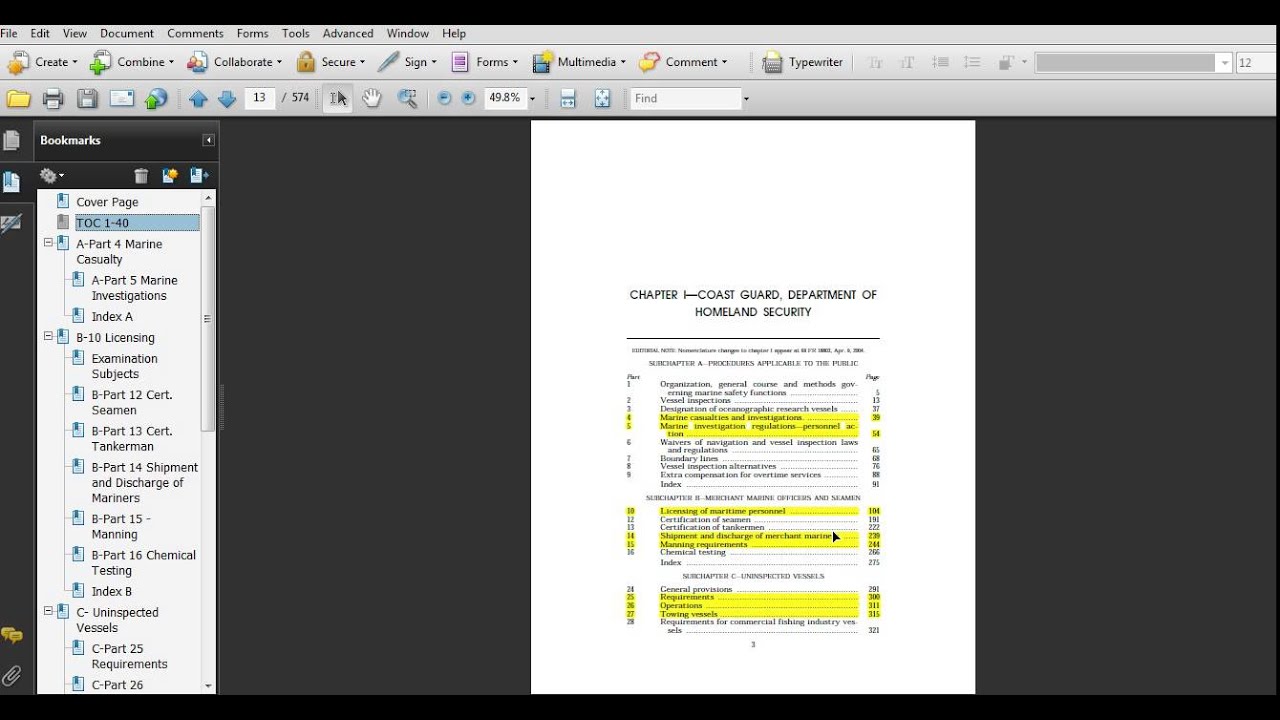The width and height of the screenshot is (1280, 720).
Task: Open the Pages panel icon in the sidebar
Action: point(11,141)
